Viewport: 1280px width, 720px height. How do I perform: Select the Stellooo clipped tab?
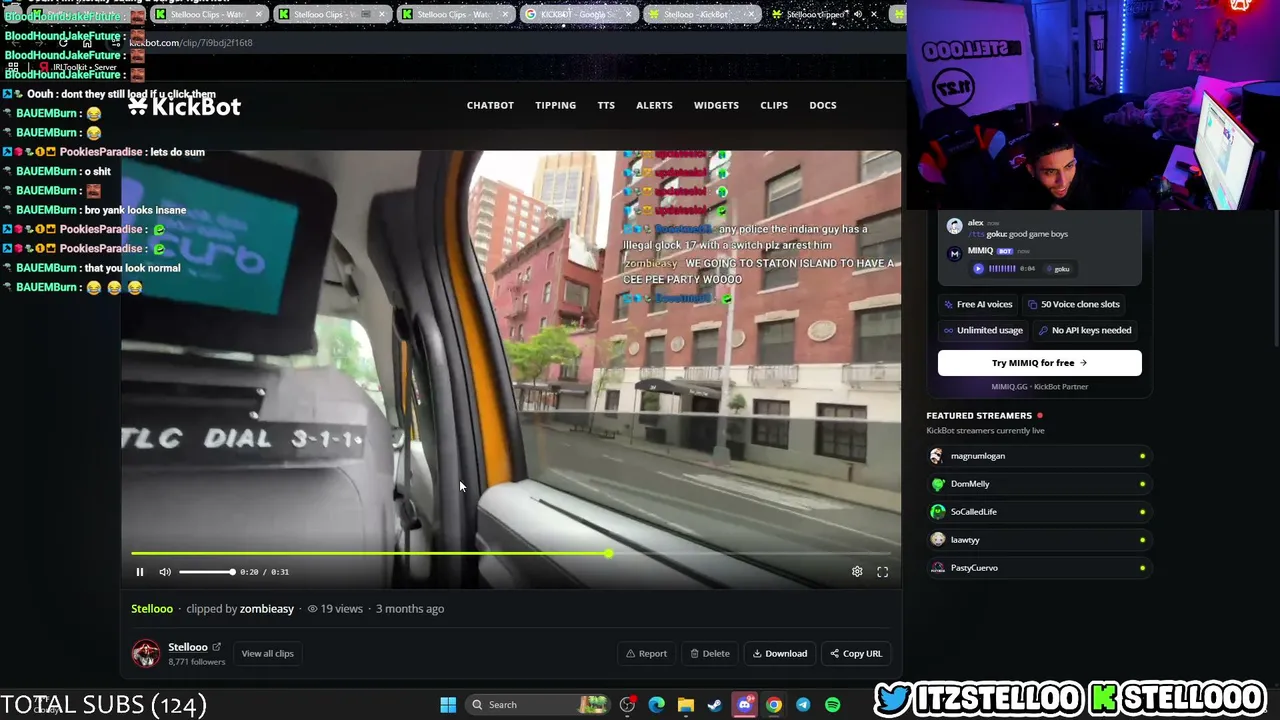pos(815,15)
